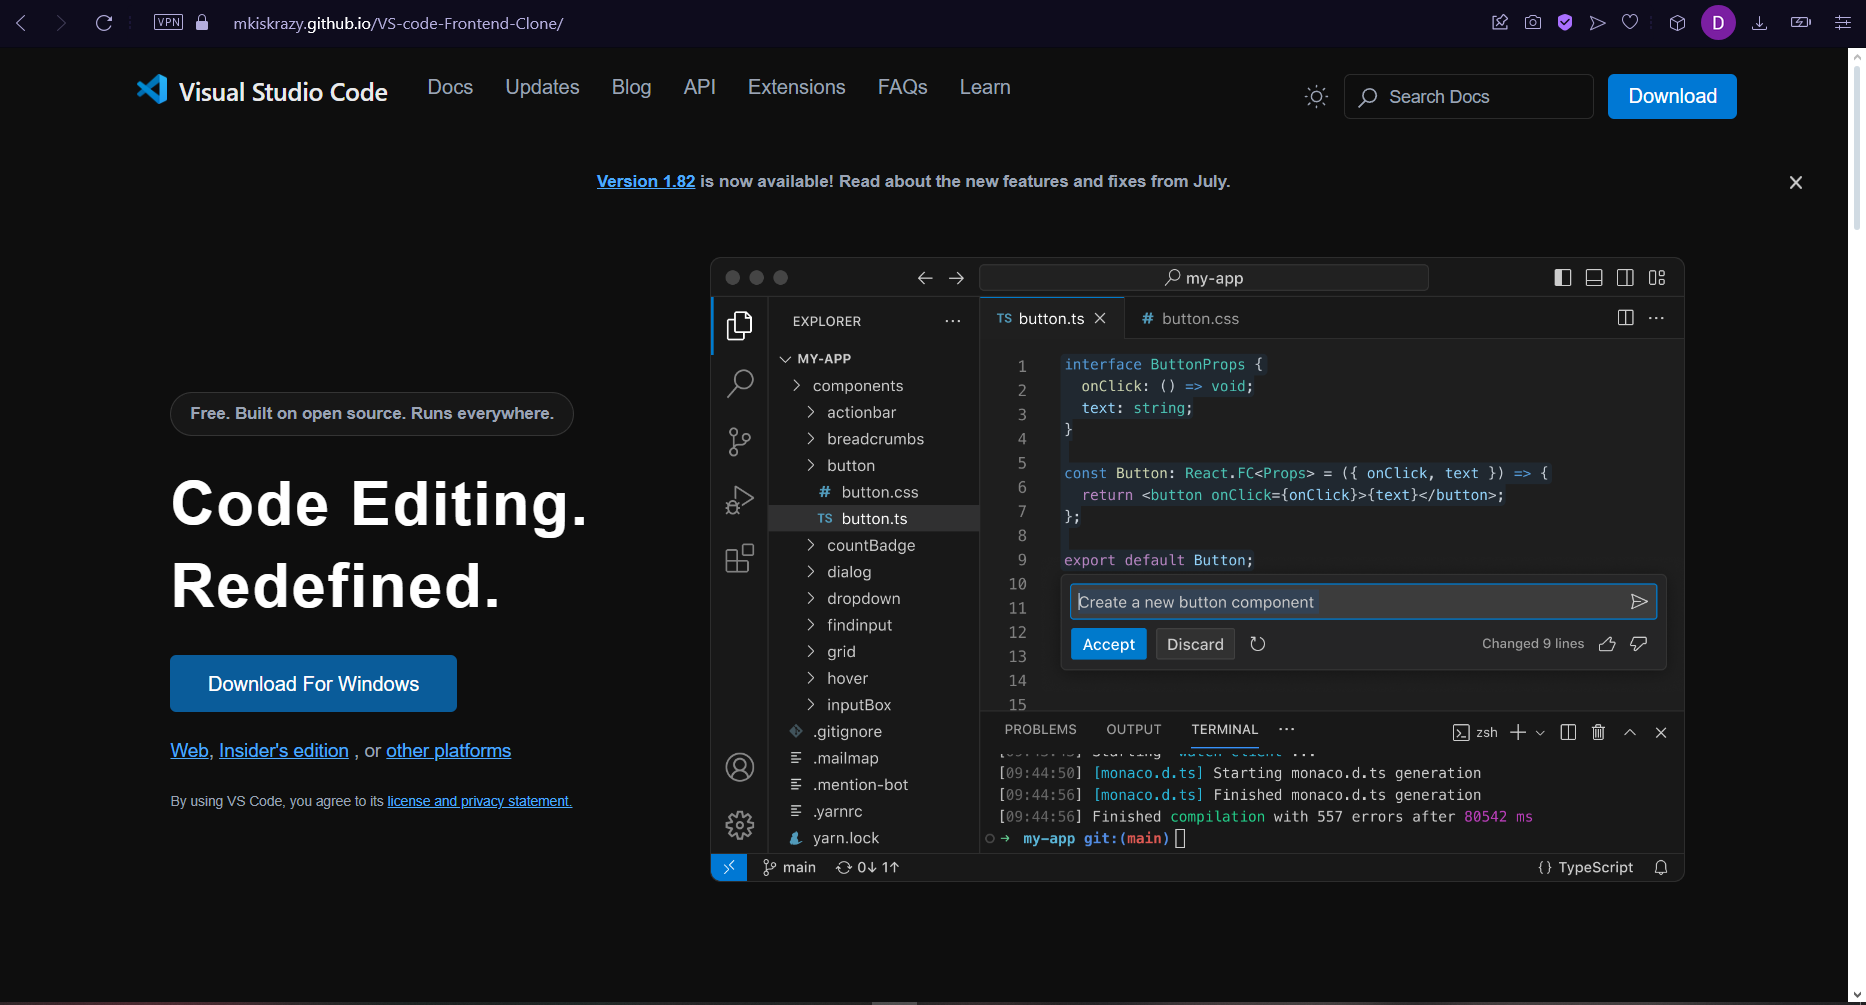Click the send arrow in inline chat box
The height and width of the screenshot is (1005, 1866).
[x=1638, y=602]
